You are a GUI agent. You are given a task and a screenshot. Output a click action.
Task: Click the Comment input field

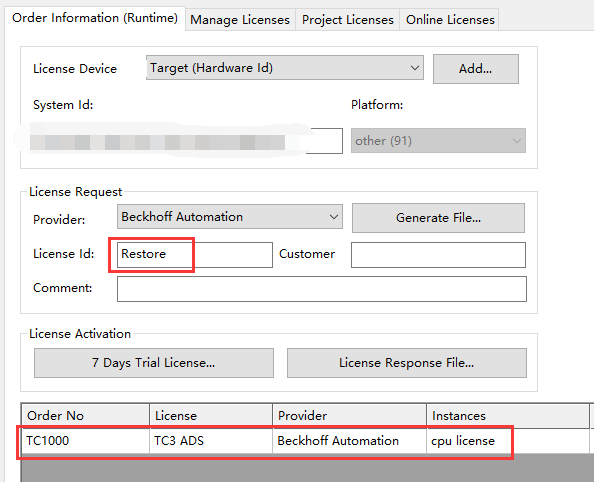tap(322, 289)
